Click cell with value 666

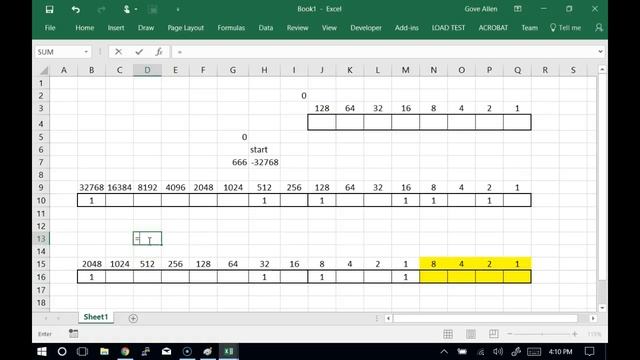[233, 162]
